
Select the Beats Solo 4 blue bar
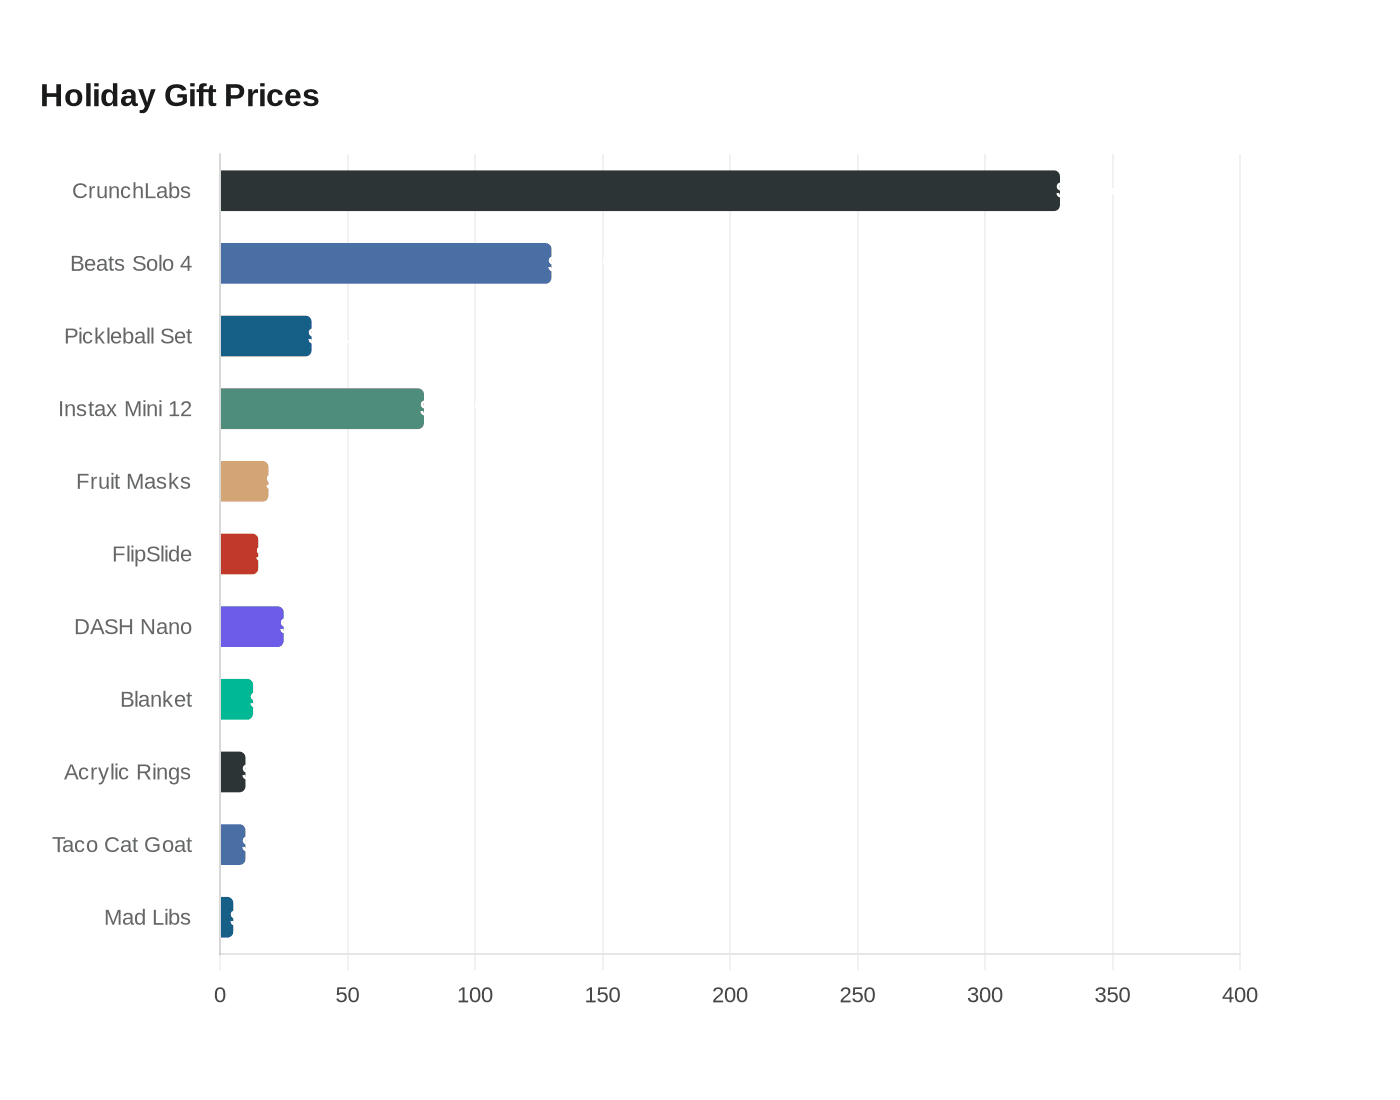pos(386,263)
